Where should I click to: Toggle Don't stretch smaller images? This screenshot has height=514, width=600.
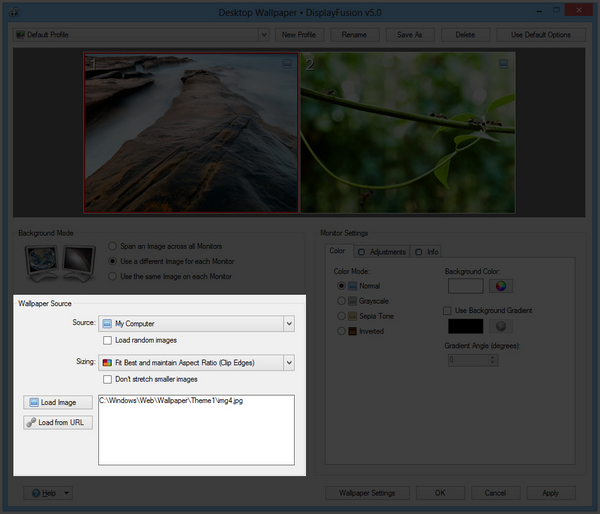tap(108, 379)
